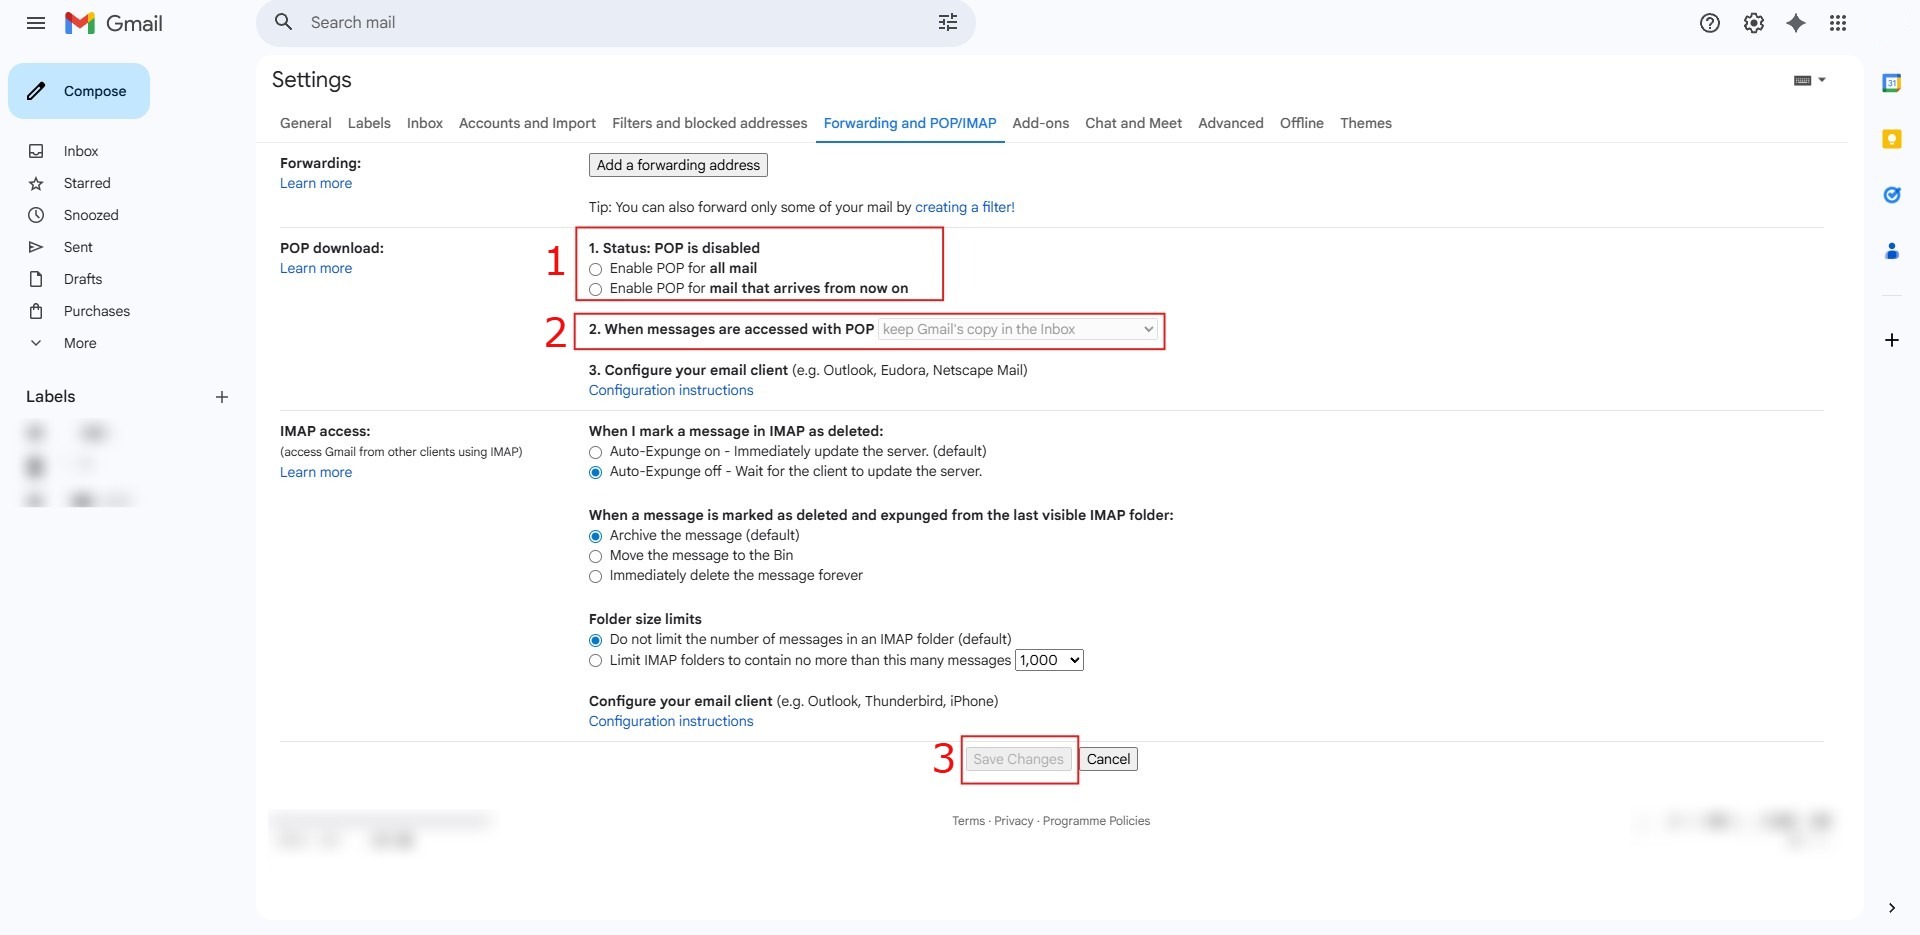Viewport: 1920px width, 935px height.
Task: Open the IMAP folder message limit dropdown
Action: tap(1049, 660)
